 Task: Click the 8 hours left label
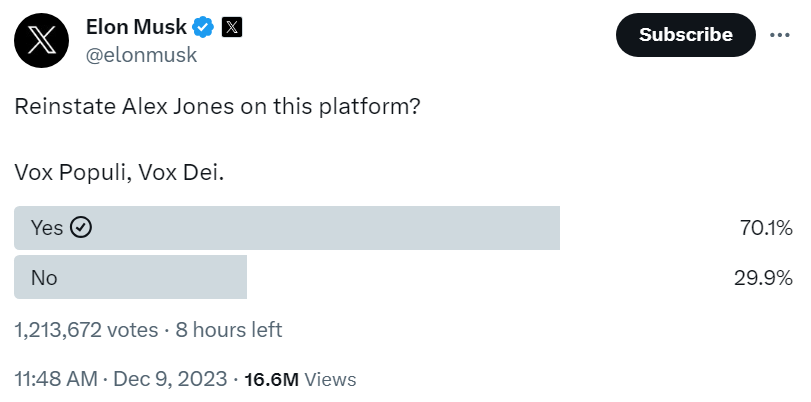tap(229, 329)
